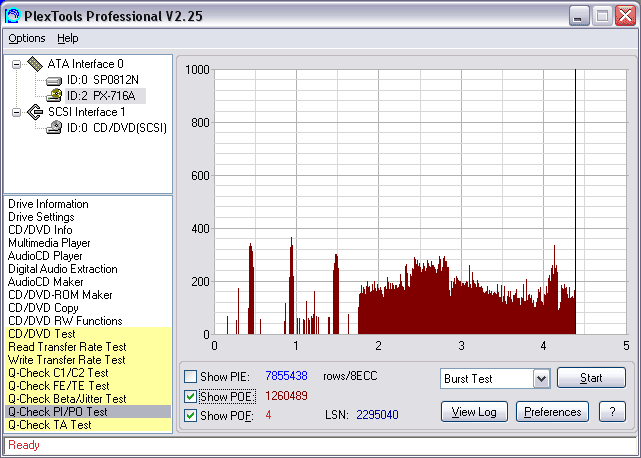Select Q-Check FE/TE Test

pos(88,386)
